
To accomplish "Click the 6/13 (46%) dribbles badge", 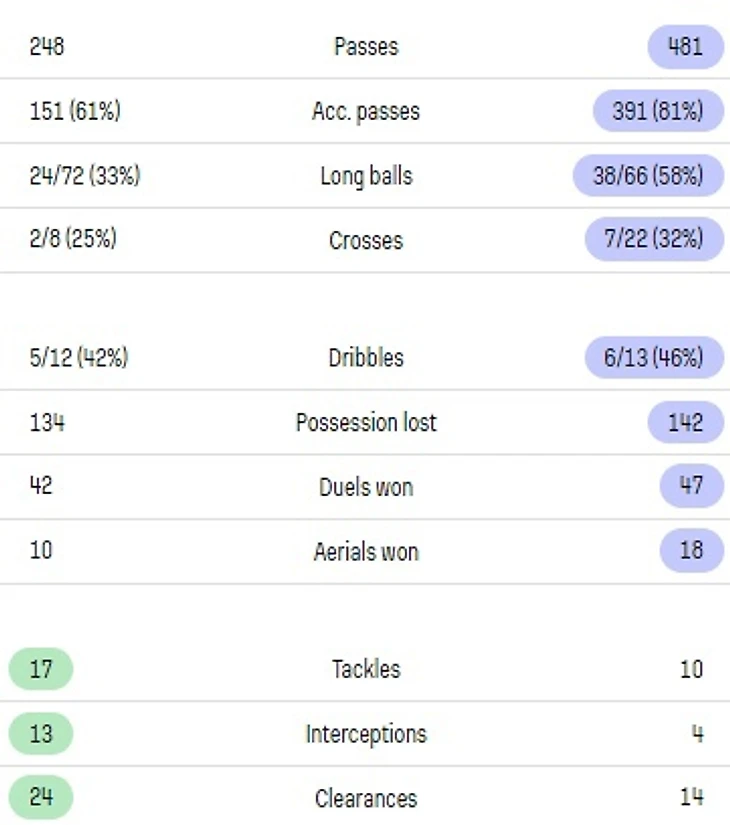I will (x=654, y=357).
